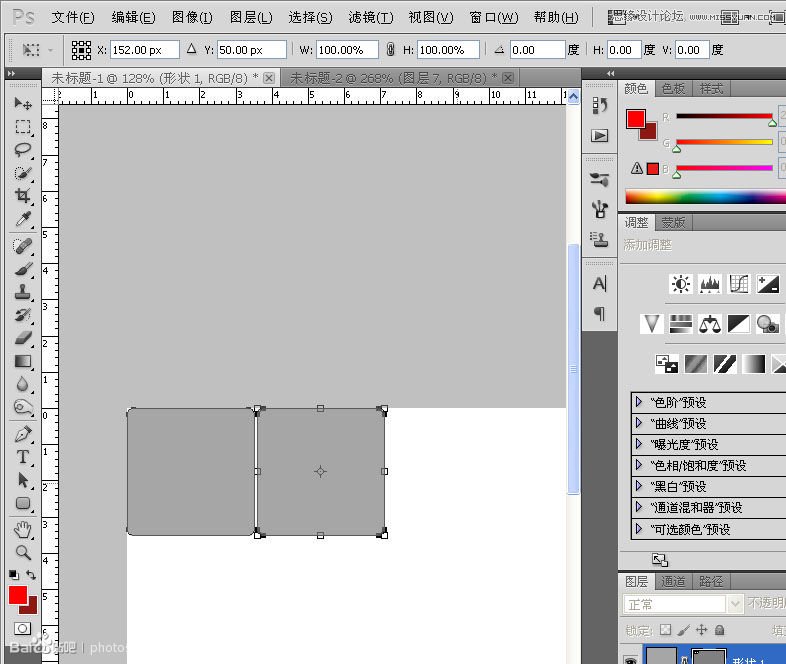Viewport: 786px width, 664px height.
Task: Open the 滤镜(T) menu
Action: point(370,17)
